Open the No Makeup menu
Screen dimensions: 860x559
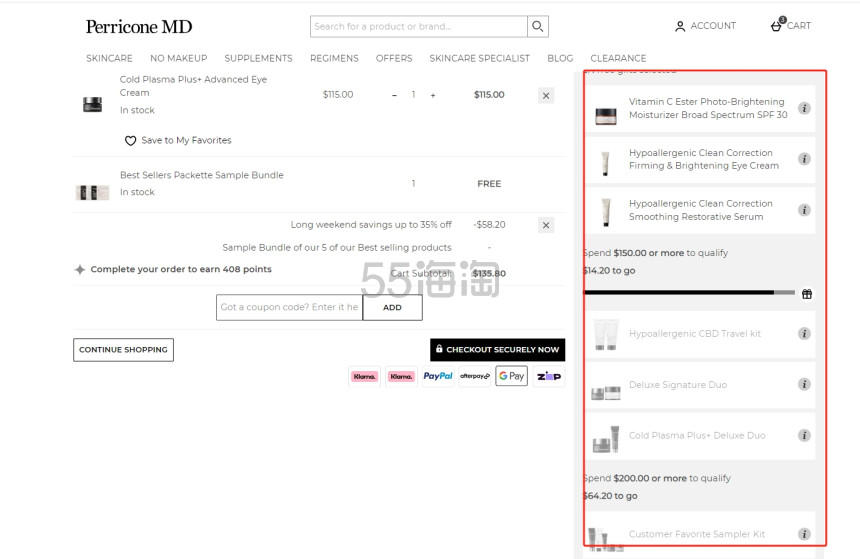pos(179,58)
